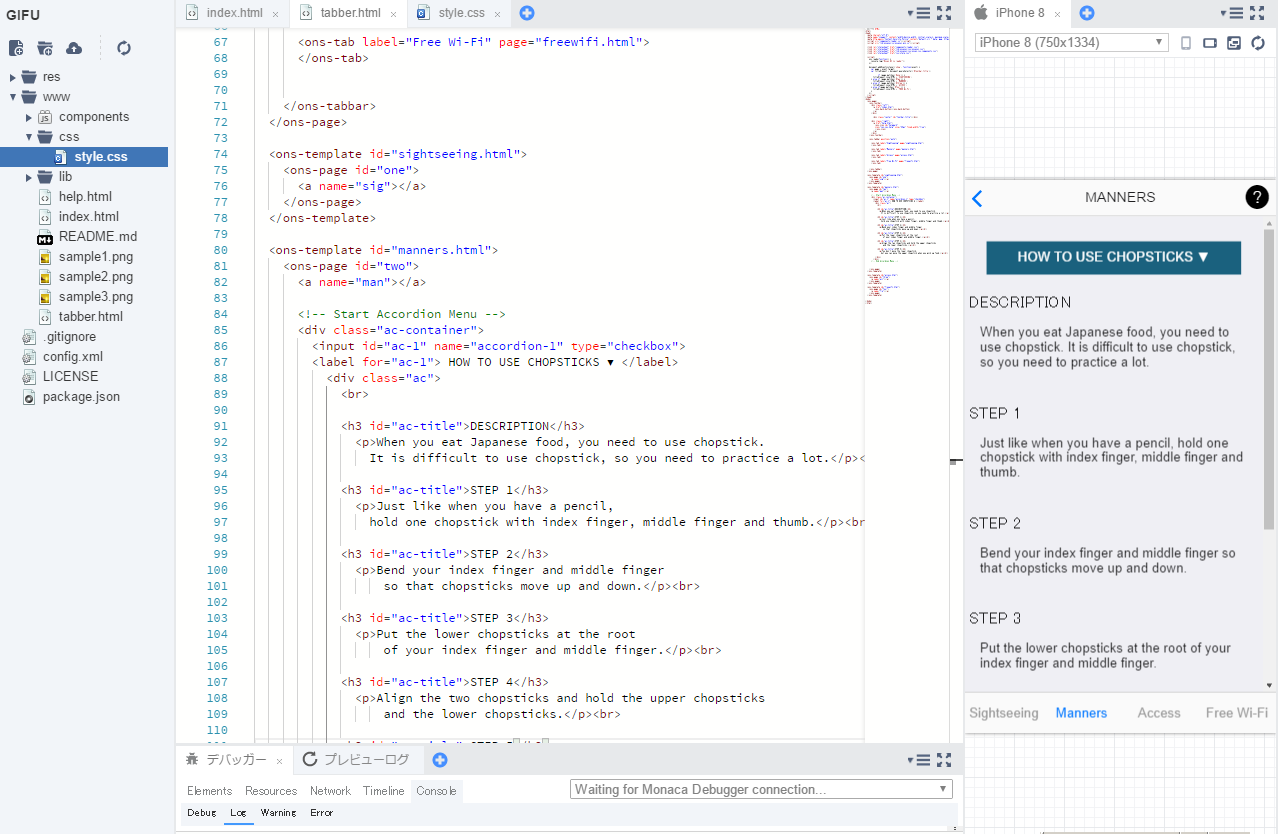This screenshot has height=834, width=1278.
Task: Open the editor pane menu list icon
Action: (x=920, y=13)
